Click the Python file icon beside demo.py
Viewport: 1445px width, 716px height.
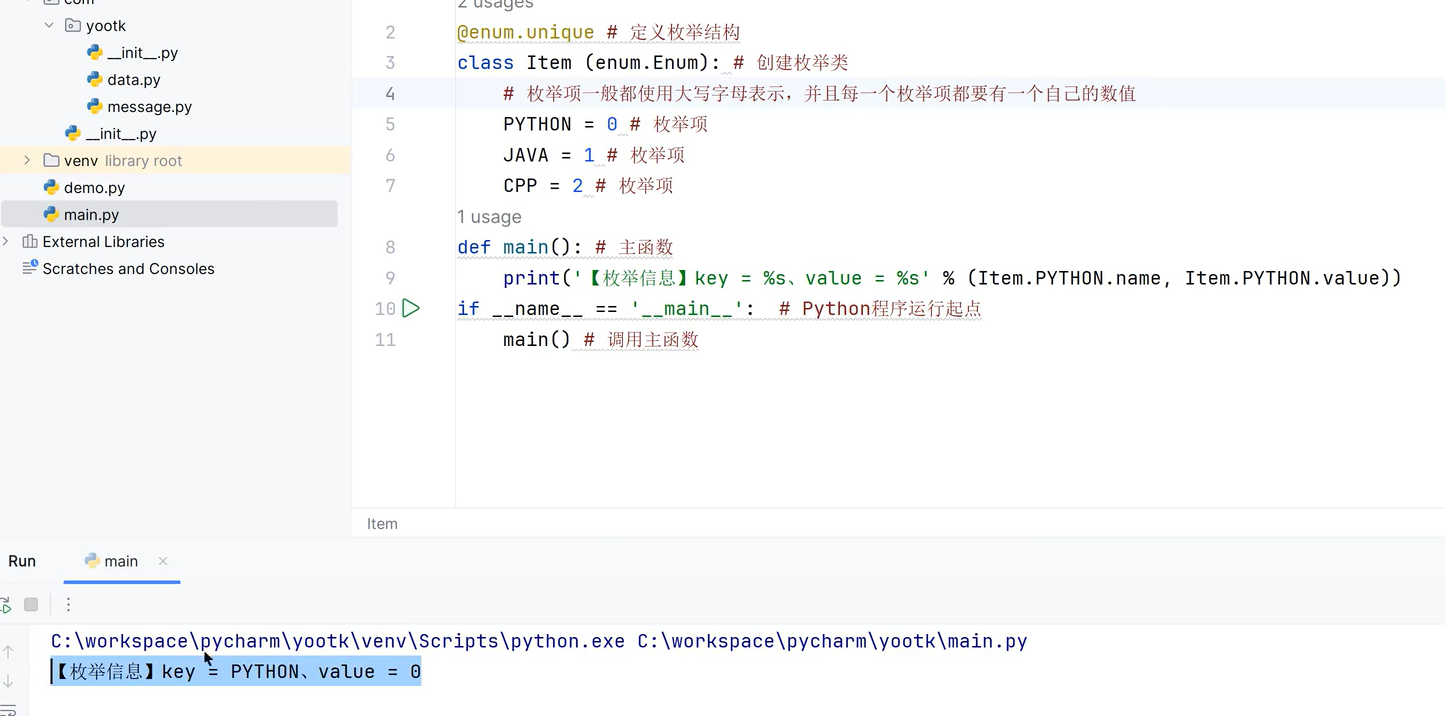point(51,187)
